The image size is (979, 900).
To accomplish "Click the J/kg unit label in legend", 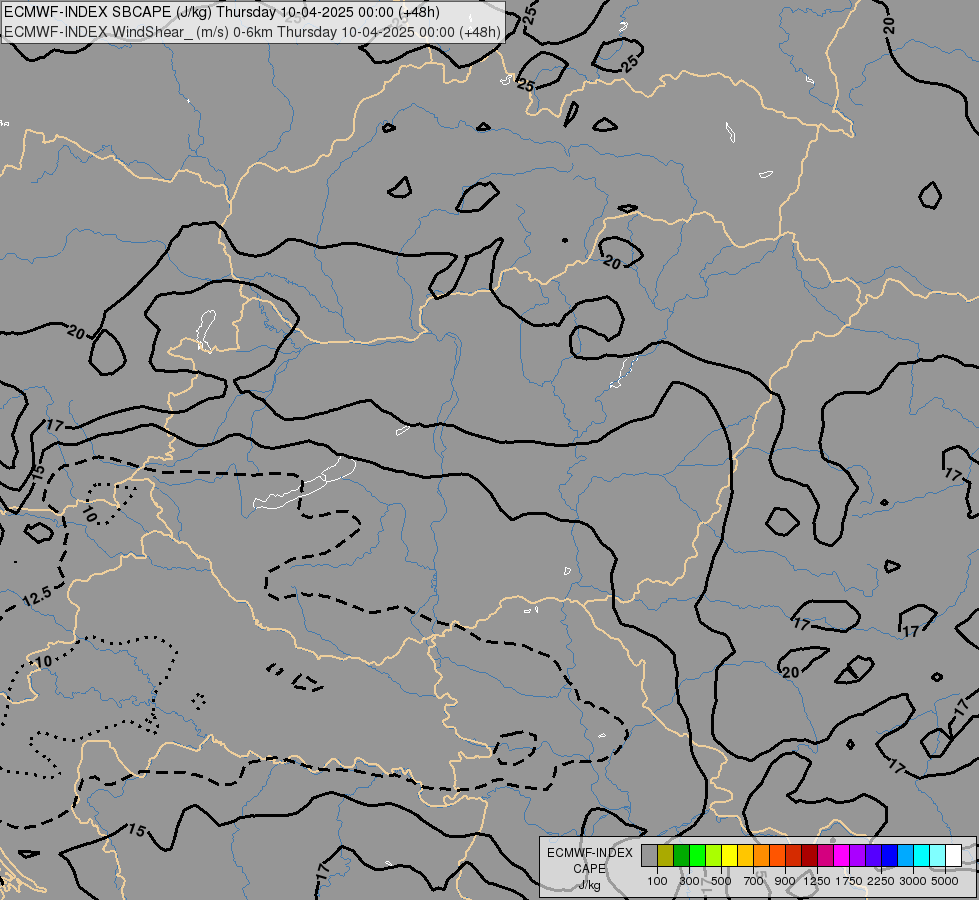I will pyautogui.click(x=589, y=885).
